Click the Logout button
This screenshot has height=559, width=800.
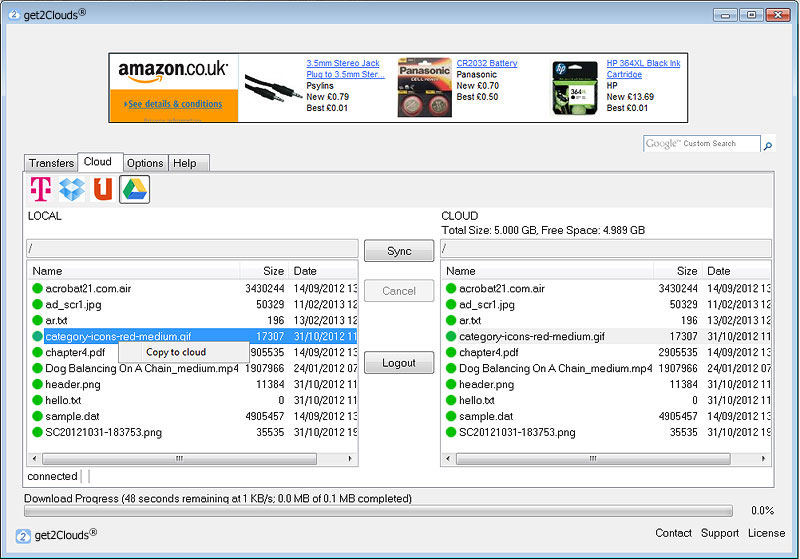(x=398, y=363)
